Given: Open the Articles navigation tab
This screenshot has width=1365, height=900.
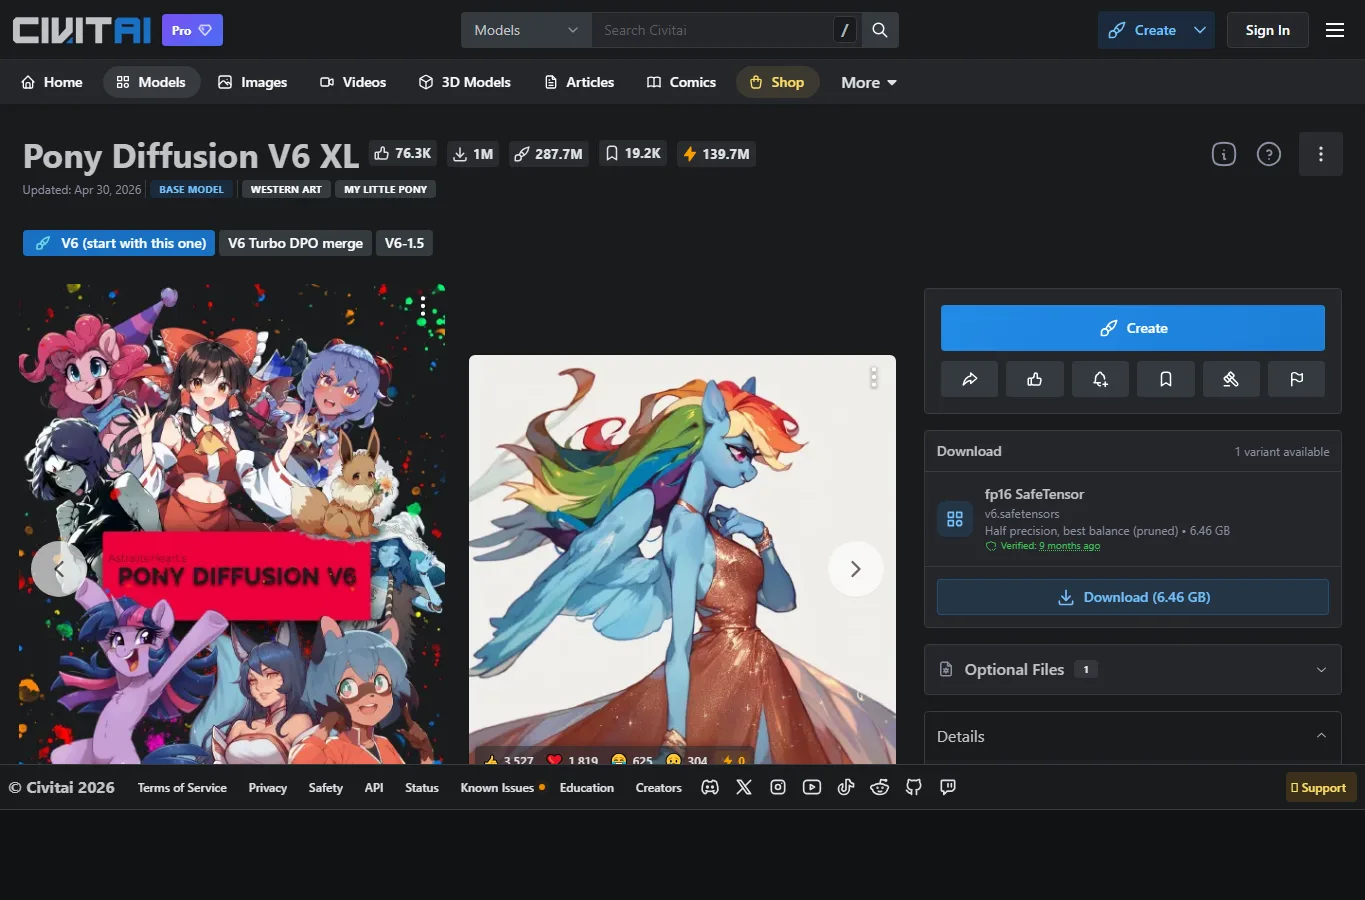Looking at the screenshot, I should click(579, 82).
